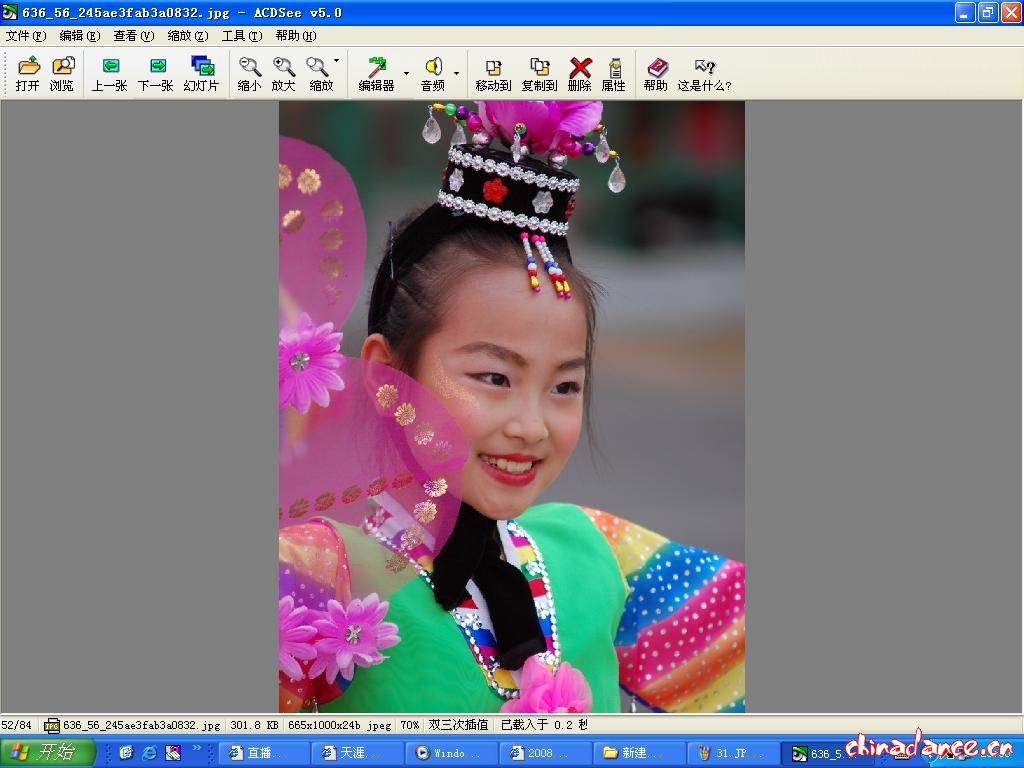Click the 打开 (Open) toolbar icon

pyautogui.click(x=28, y=74)
